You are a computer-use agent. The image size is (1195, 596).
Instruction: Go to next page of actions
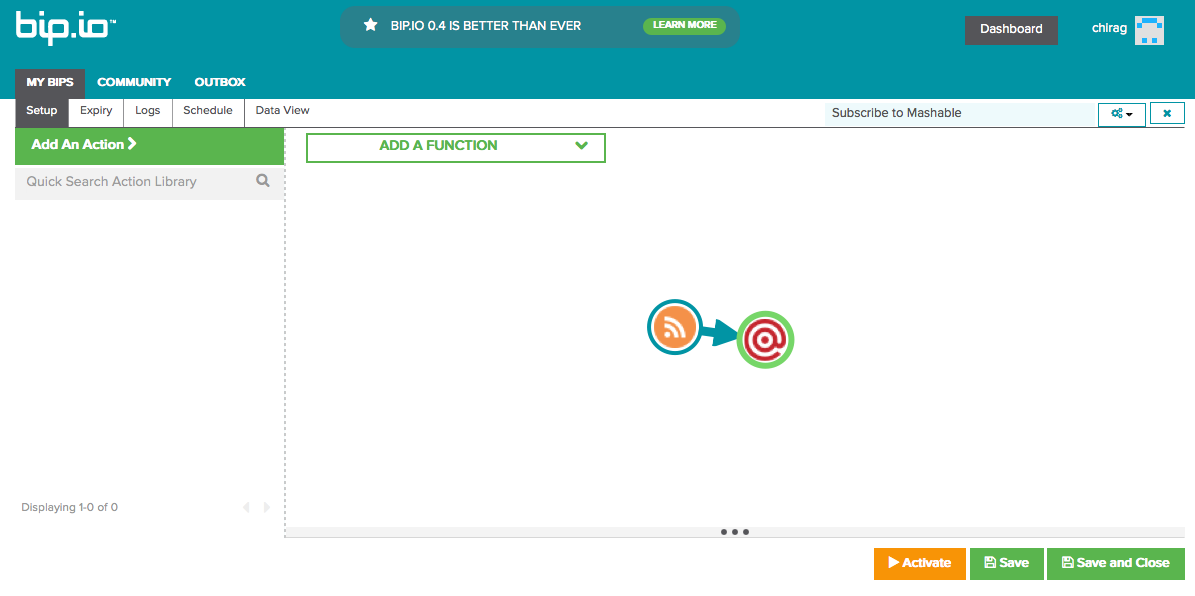pos(267,507)
